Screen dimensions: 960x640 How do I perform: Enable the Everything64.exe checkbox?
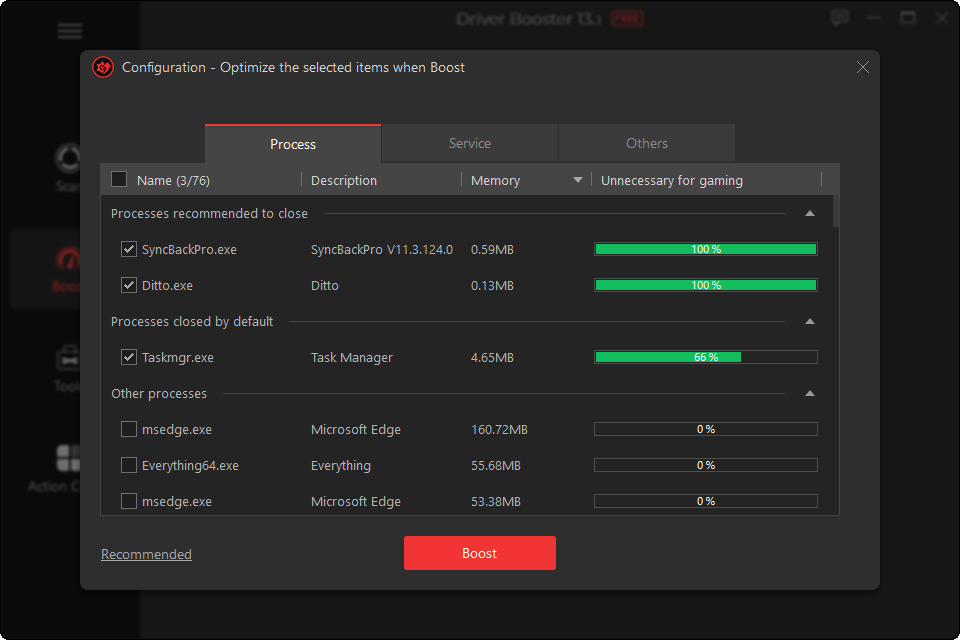coord(129,465)
